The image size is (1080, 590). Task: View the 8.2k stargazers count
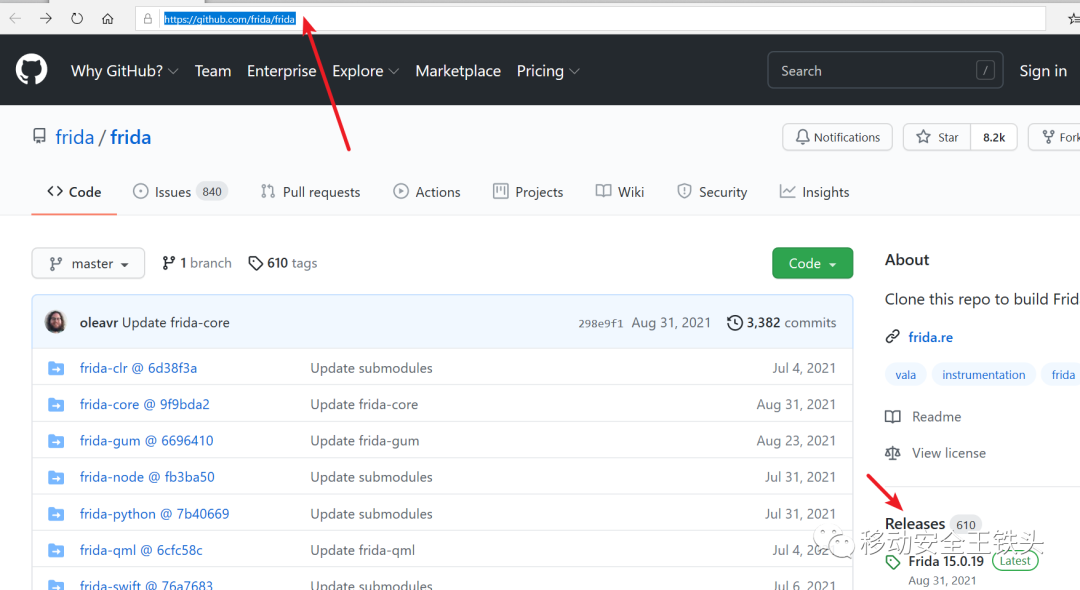coord(994,137)
